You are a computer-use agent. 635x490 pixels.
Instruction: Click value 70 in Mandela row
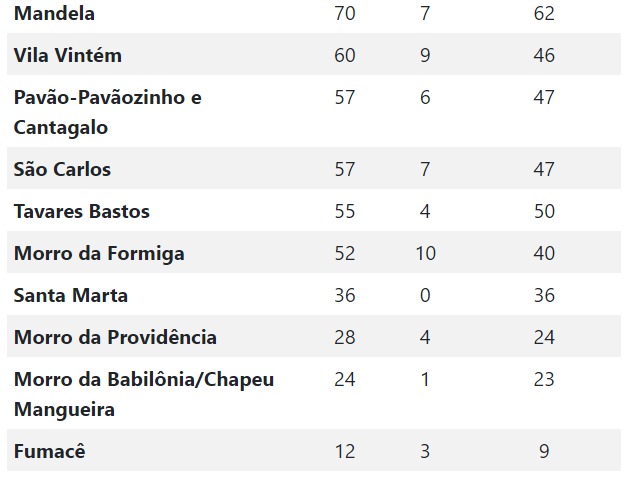tap(345, 13)
